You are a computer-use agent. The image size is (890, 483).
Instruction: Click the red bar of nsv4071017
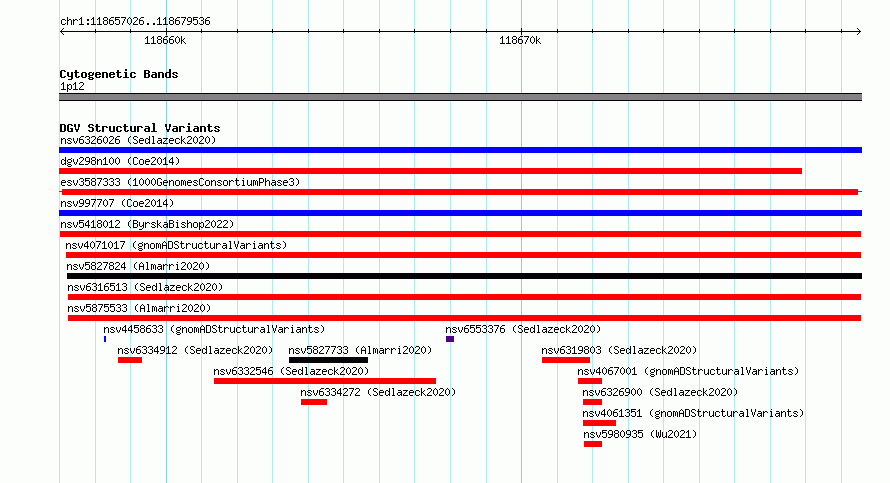pos(463,255)
